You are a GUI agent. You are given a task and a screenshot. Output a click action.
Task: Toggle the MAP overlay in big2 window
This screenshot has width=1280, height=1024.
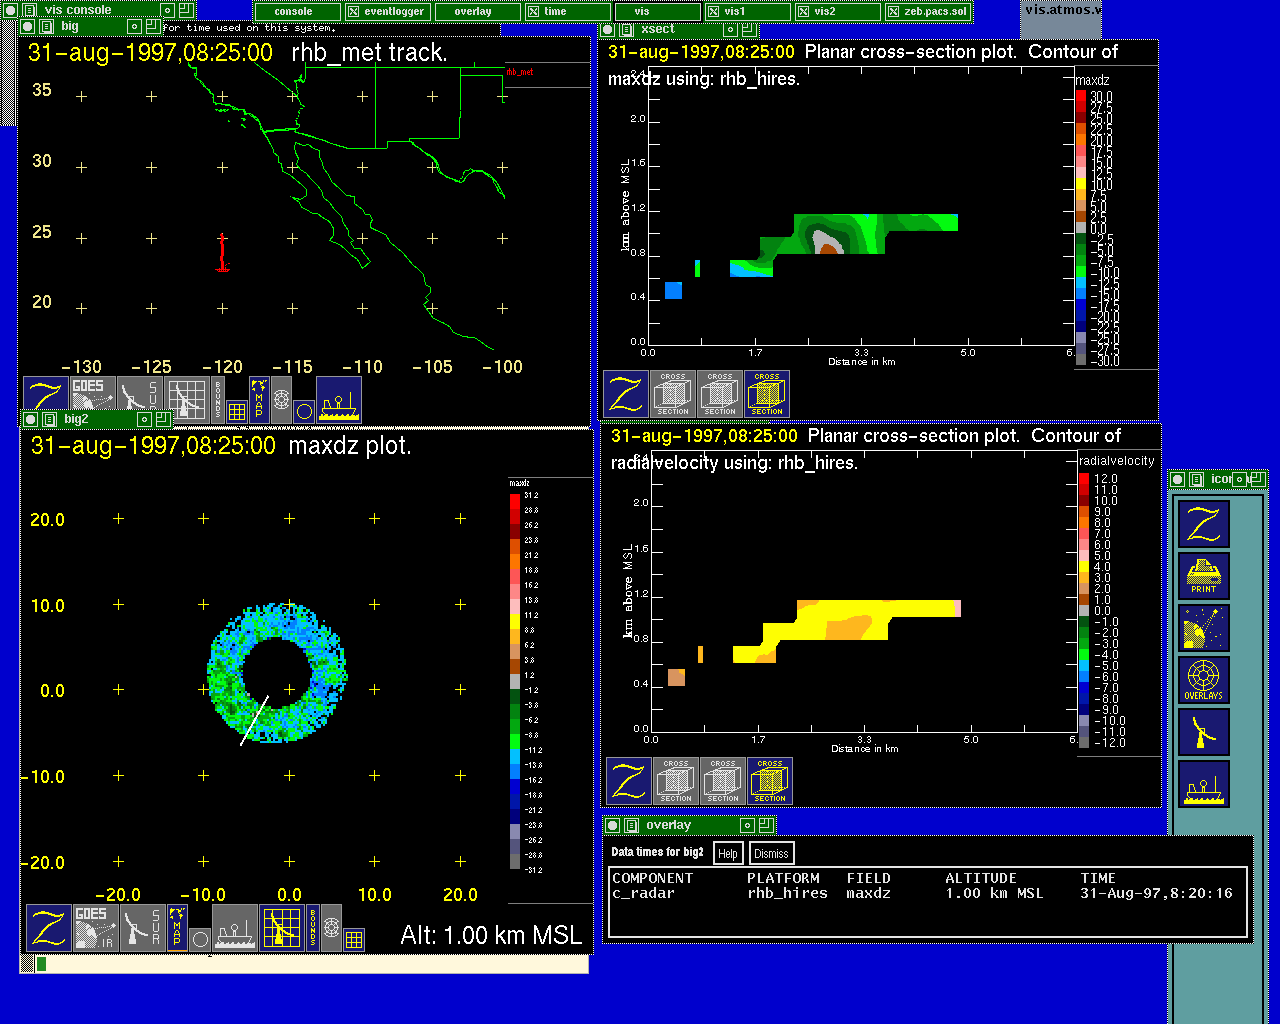[x=177, y=928]
